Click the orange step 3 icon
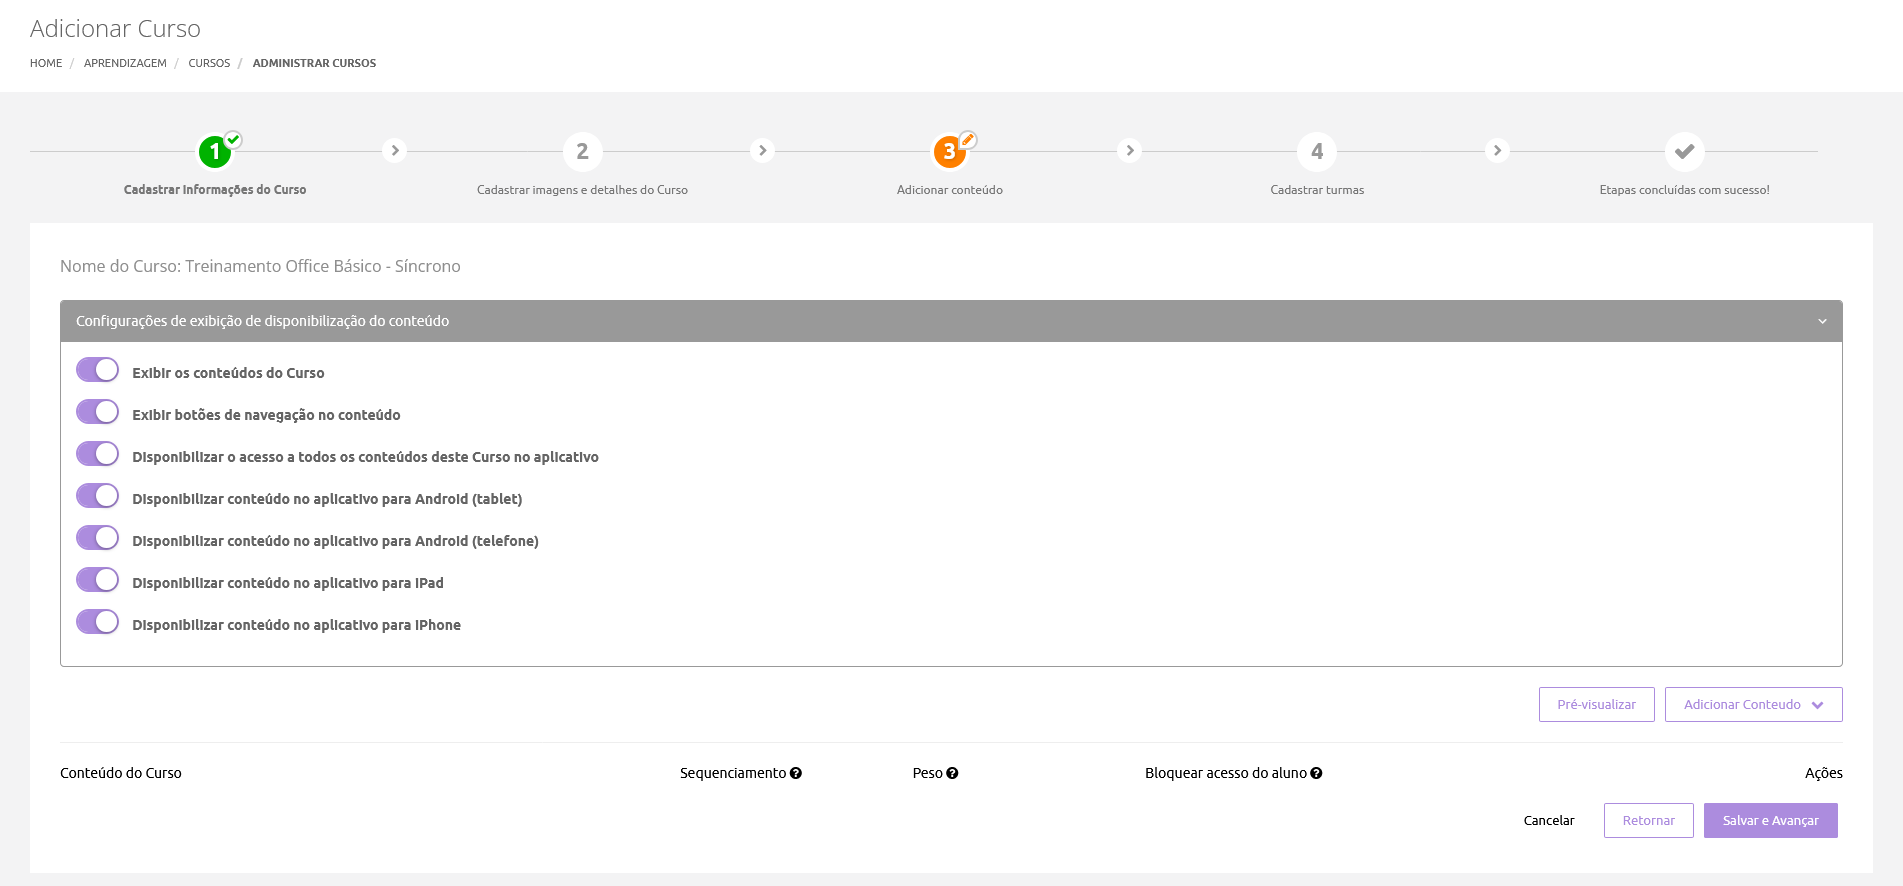The height and width of the screenshot is (886, 1903). tap(949, 152)
